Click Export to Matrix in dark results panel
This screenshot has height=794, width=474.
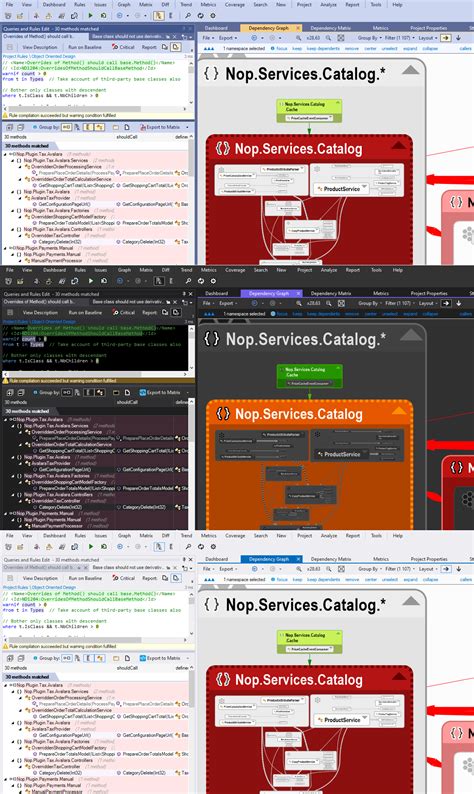[x=160, y=392]
